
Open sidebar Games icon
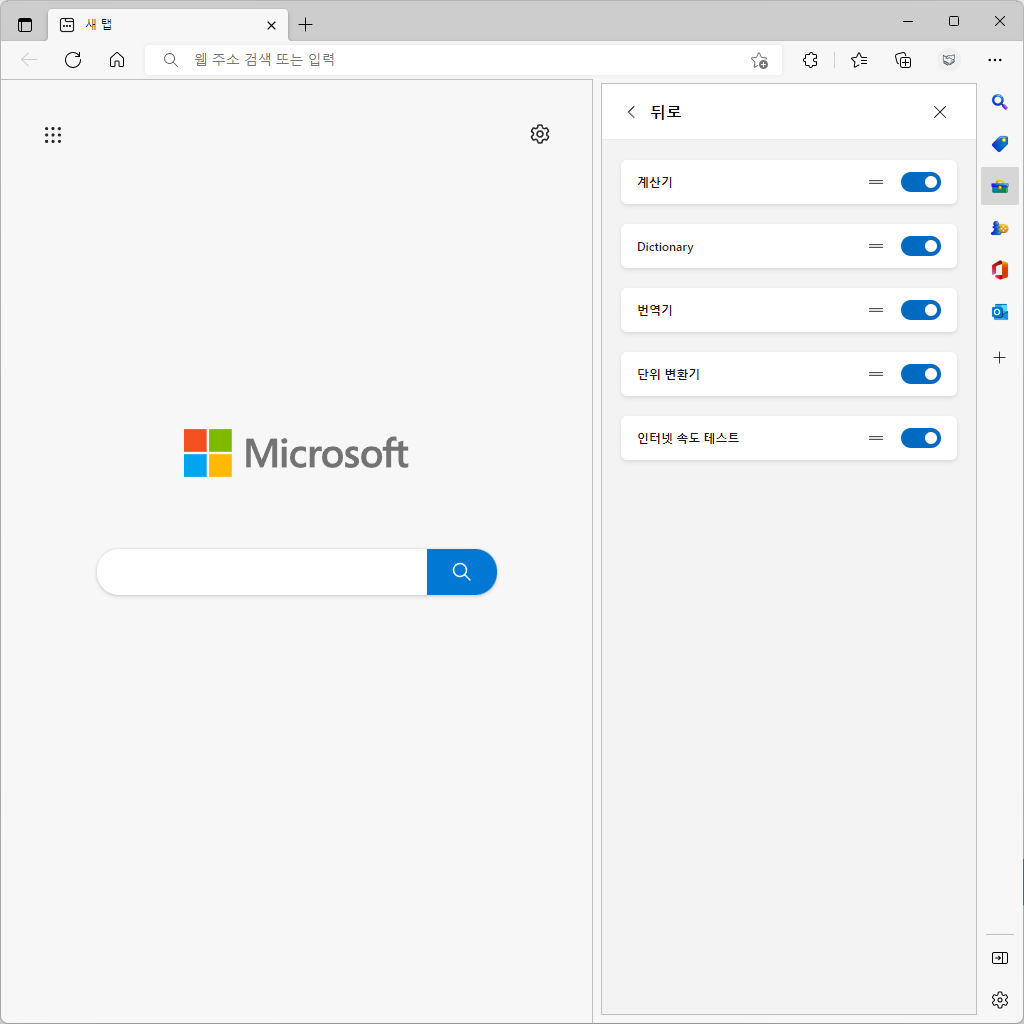point(999,228)
